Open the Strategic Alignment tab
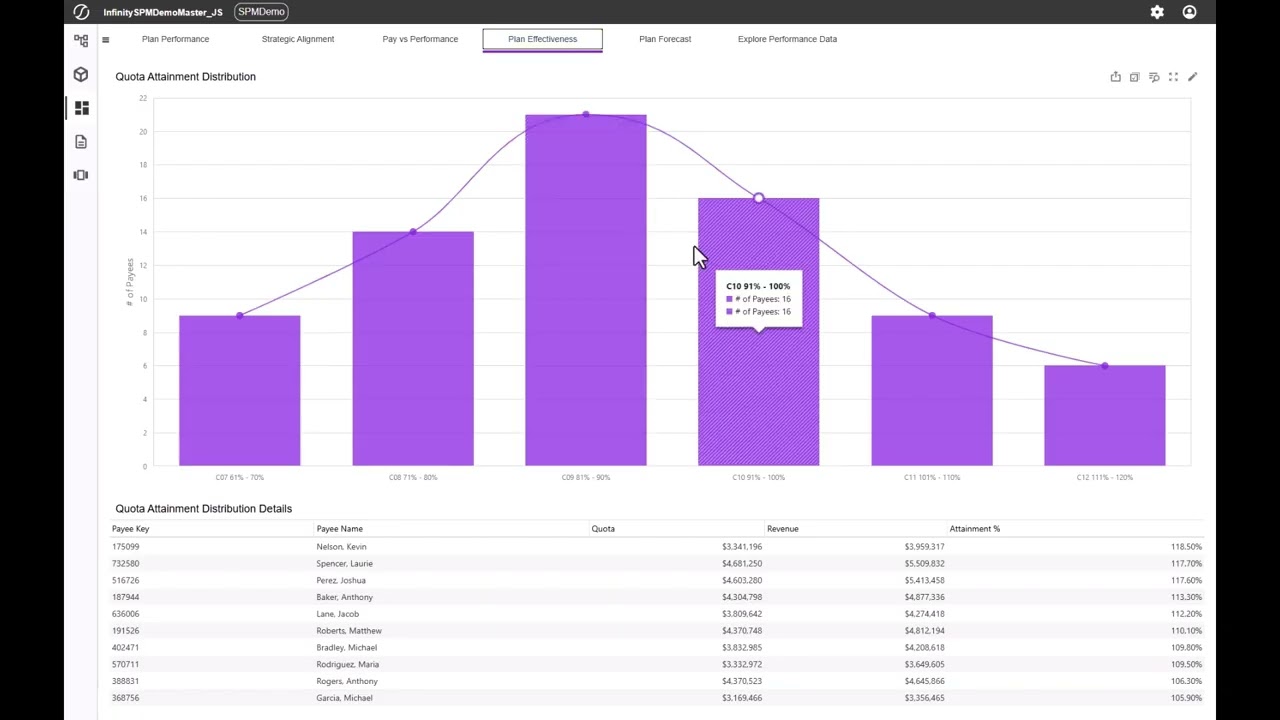The image size is (1280, 720). pyautogui.click(x=298, y=39)
